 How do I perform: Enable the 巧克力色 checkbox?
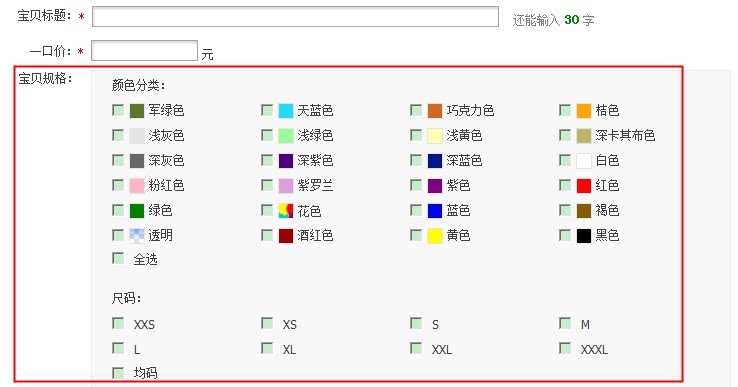(416, 110)
